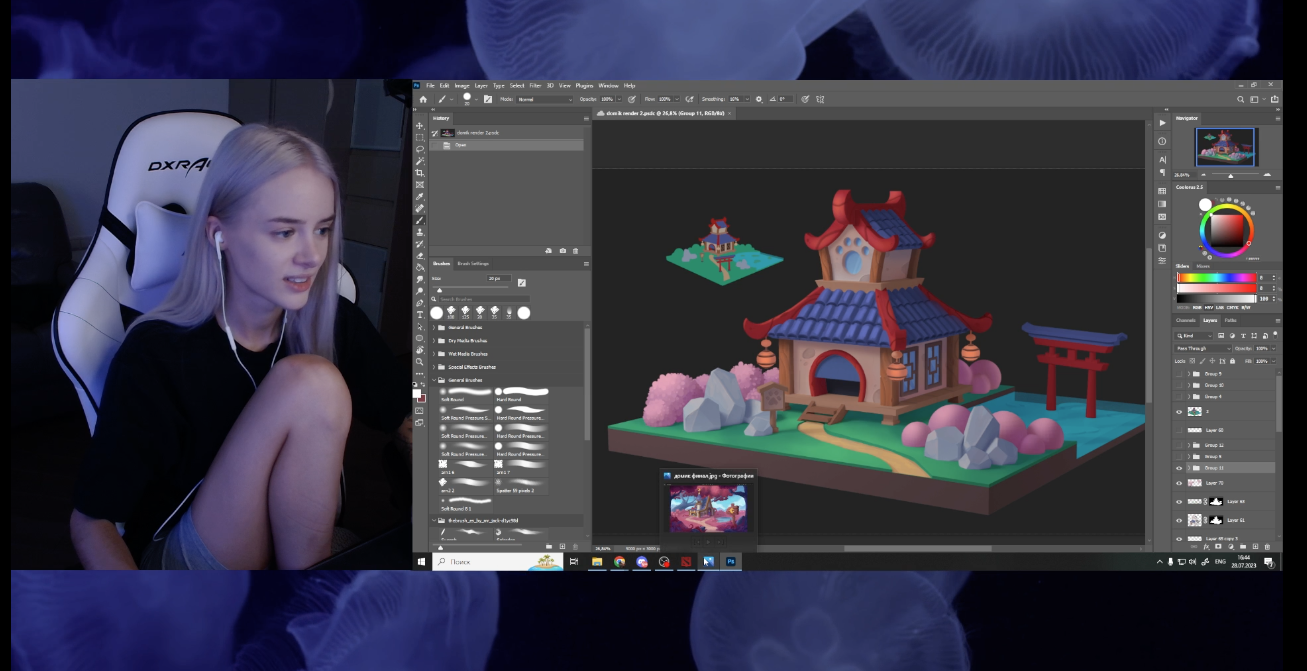Viewport: 1307px width, 671px height.
Task: Hide the Group 11 layer
Action: point(1179,468)
